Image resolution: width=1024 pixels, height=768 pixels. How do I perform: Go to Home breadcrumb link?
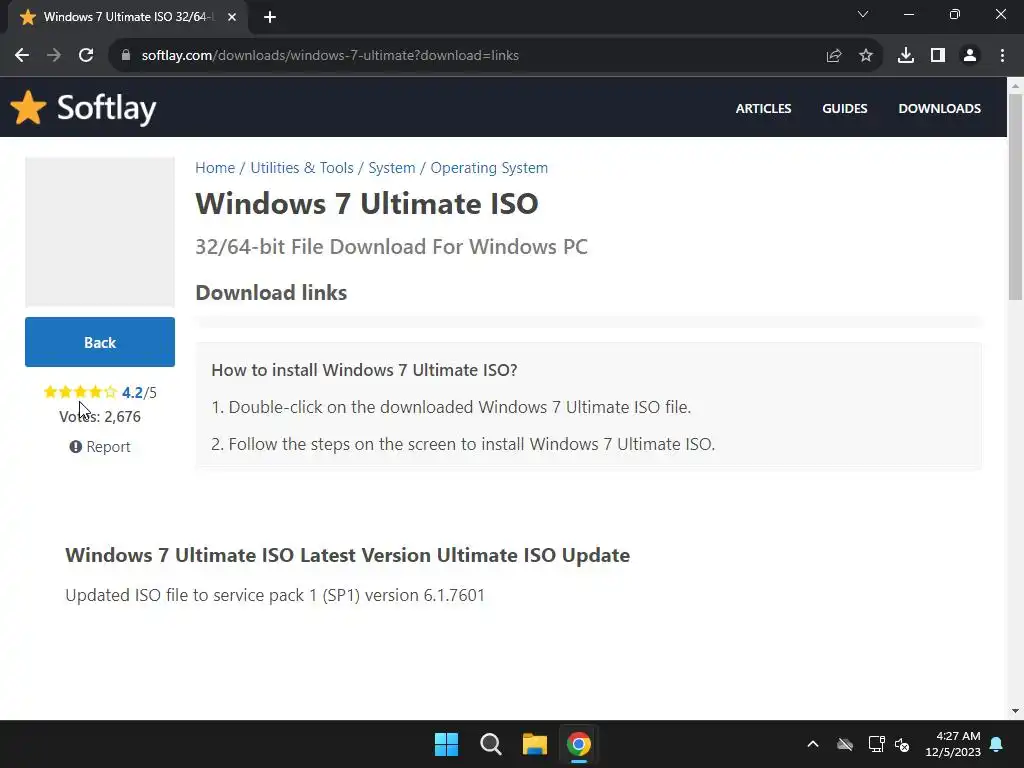[x=215, y=168]
